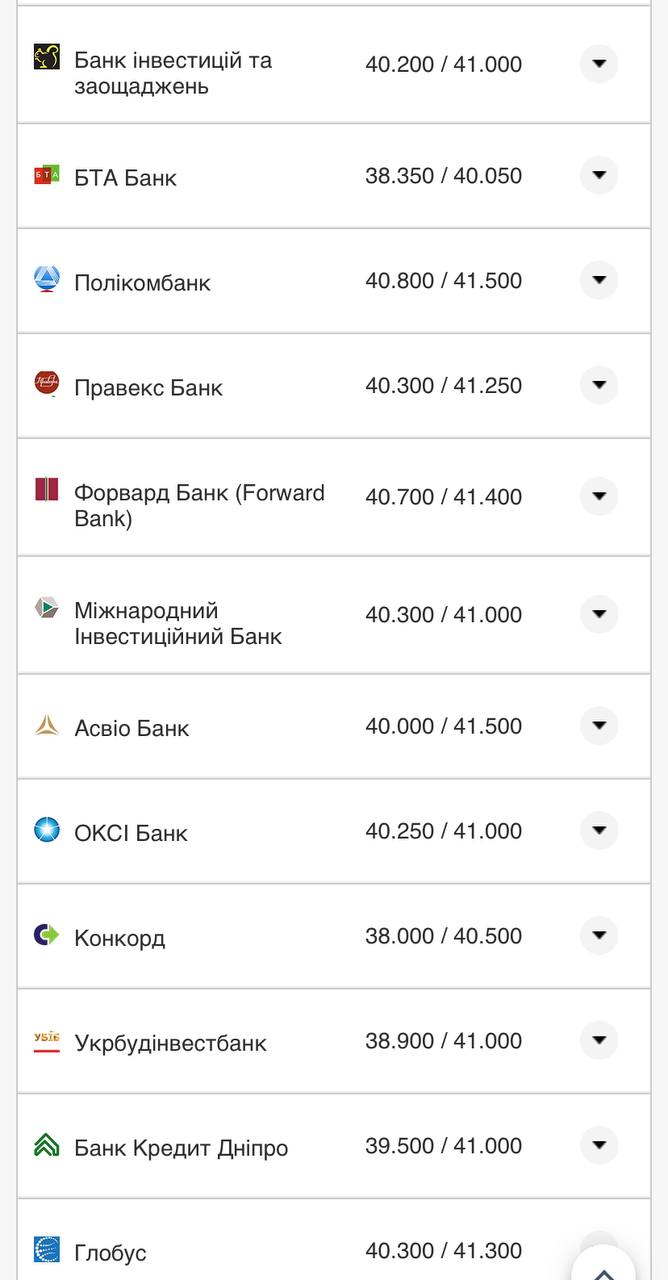Click the Асвіо Банк triangle logo

tap(44, 727)
